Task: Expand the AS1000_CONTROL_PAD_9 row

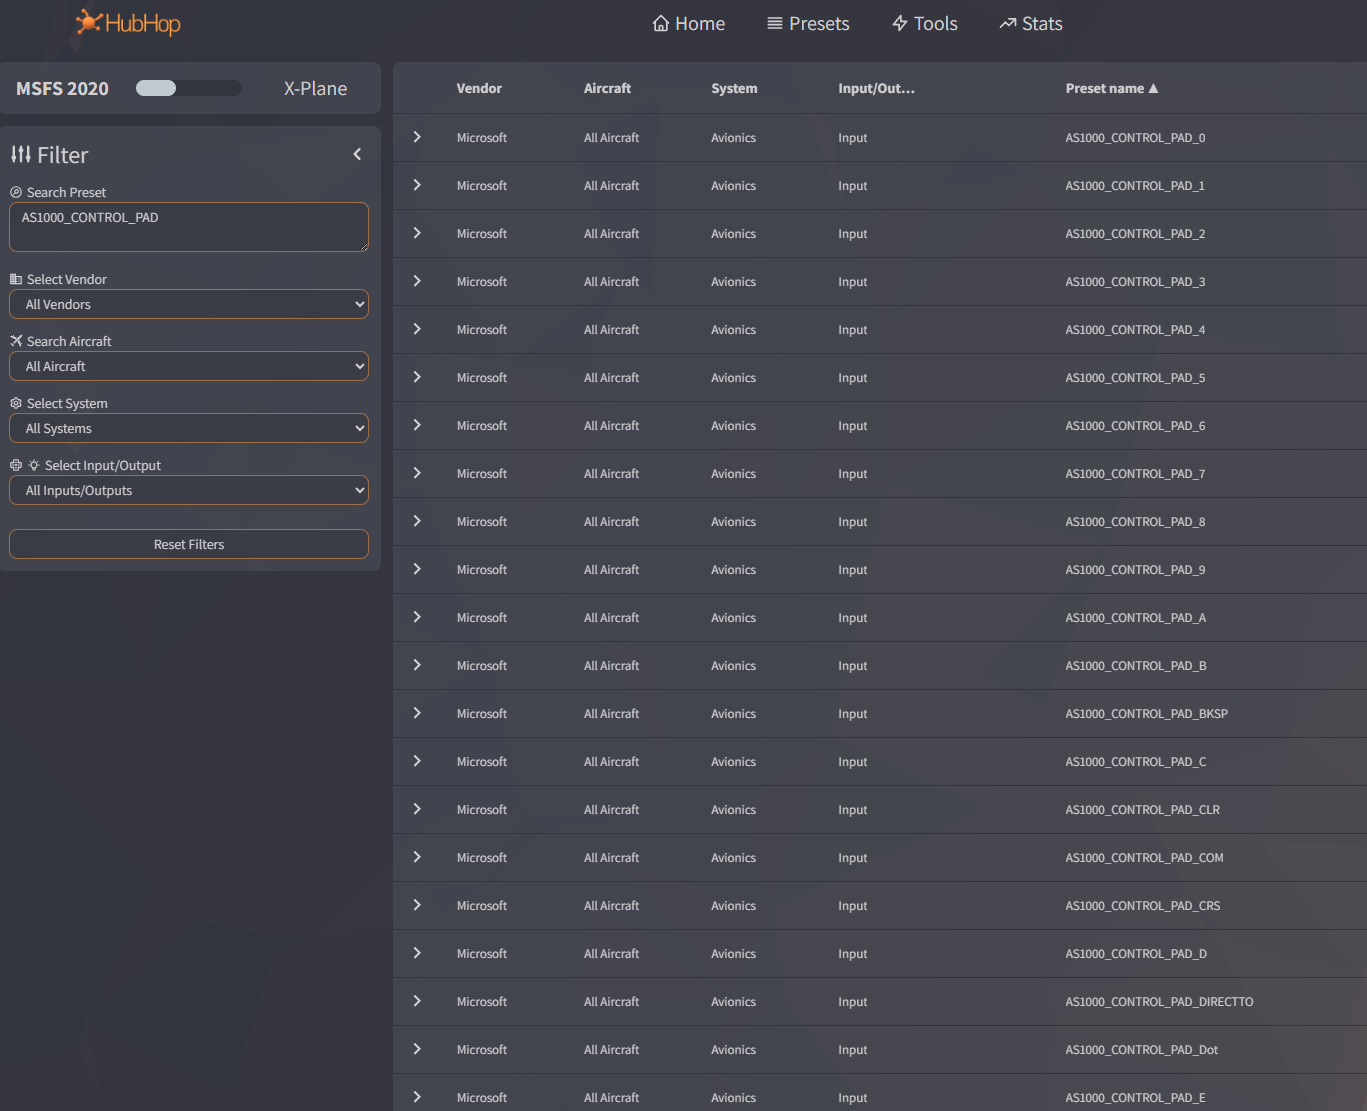Action: click(417, 569)
